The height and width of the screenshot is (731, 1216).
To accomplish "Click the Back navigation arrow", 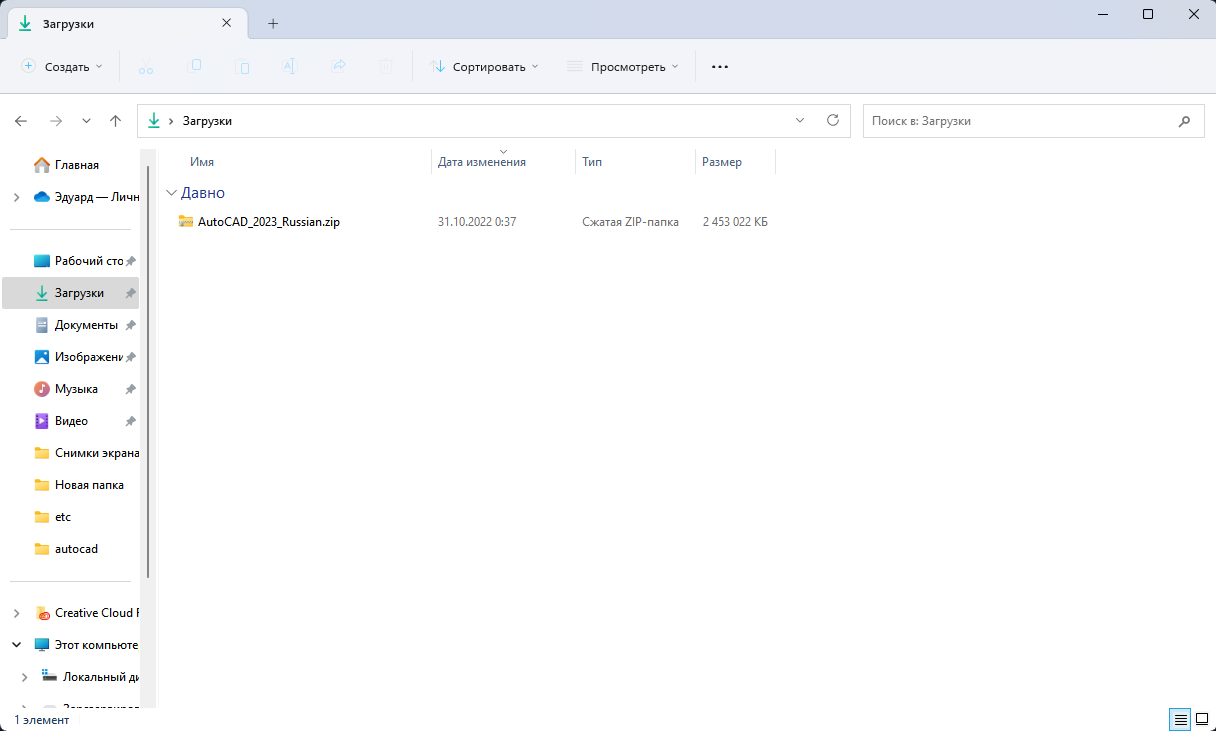I will [x=21, y=121].
